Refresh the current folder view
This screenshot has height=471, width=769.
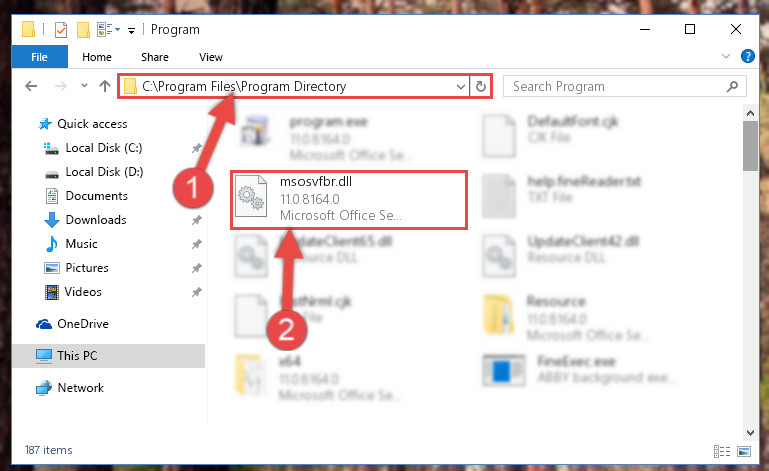tap(481, 86)
